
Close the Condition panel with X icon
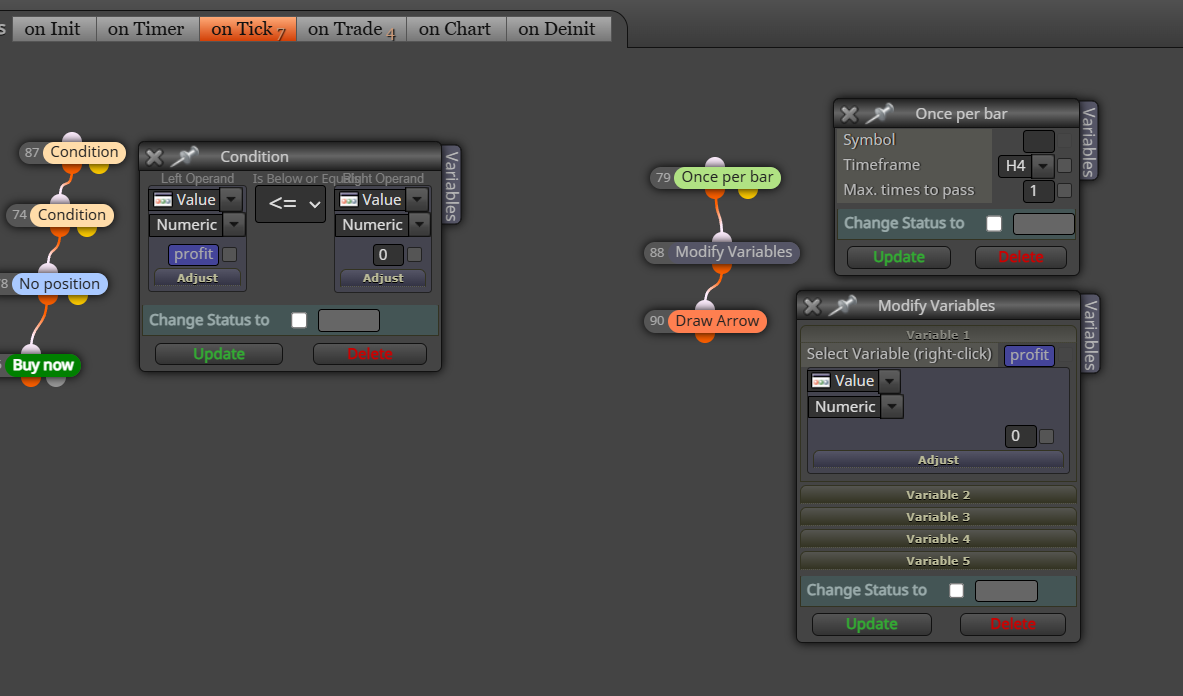tap(154, 157)
